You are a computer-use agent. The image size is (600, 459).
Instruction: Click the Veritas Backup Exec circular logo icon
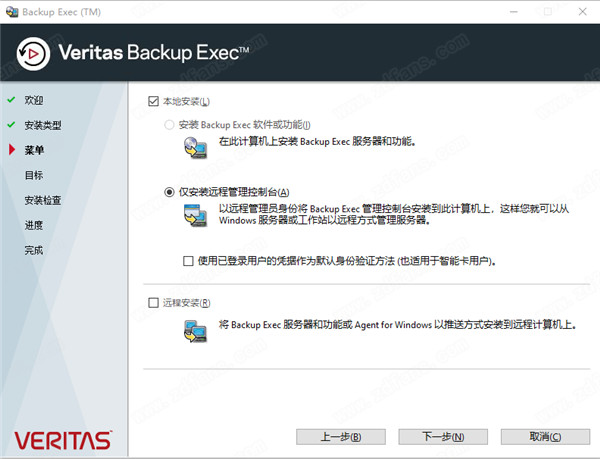click(33, 54)
